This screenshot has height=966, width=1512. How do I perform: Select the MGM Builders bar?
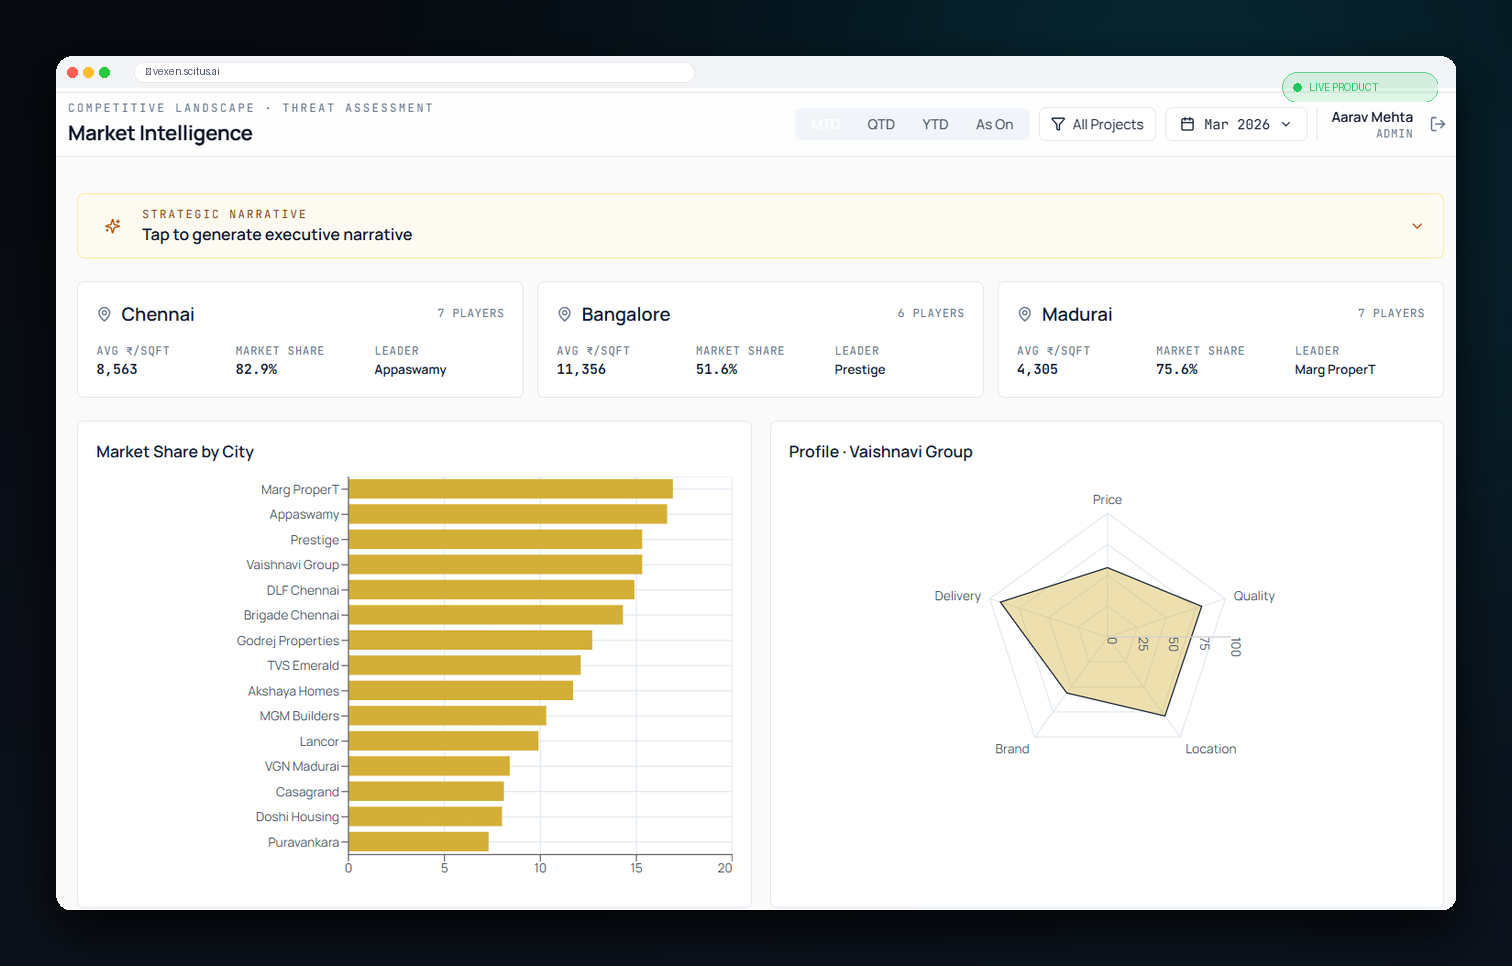[447, 716]
